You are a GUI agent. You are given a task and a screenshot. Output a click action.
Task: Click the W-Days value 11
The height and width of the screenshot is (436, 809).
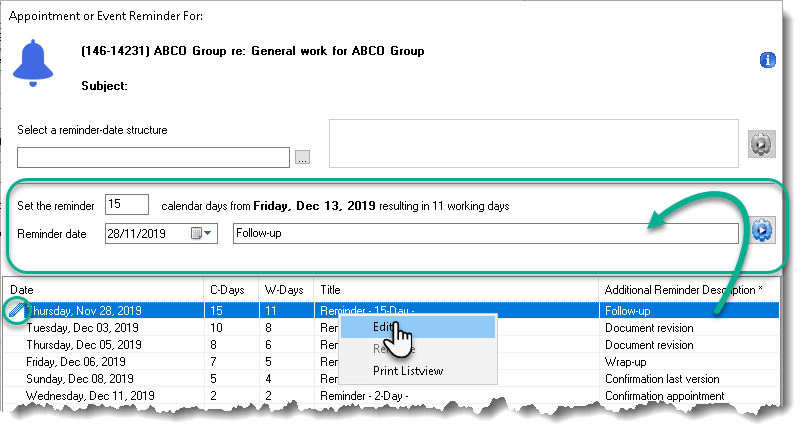[270, 311]
